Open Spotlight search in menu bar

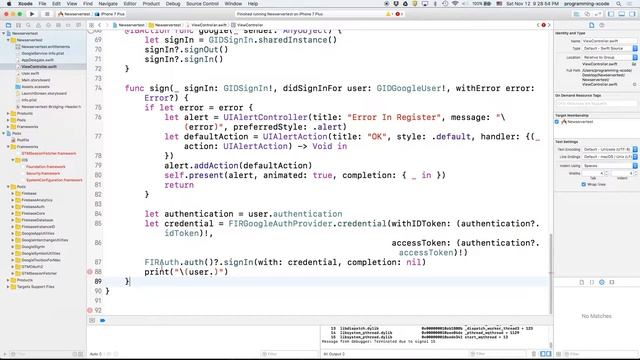click(x=619, y=4)
